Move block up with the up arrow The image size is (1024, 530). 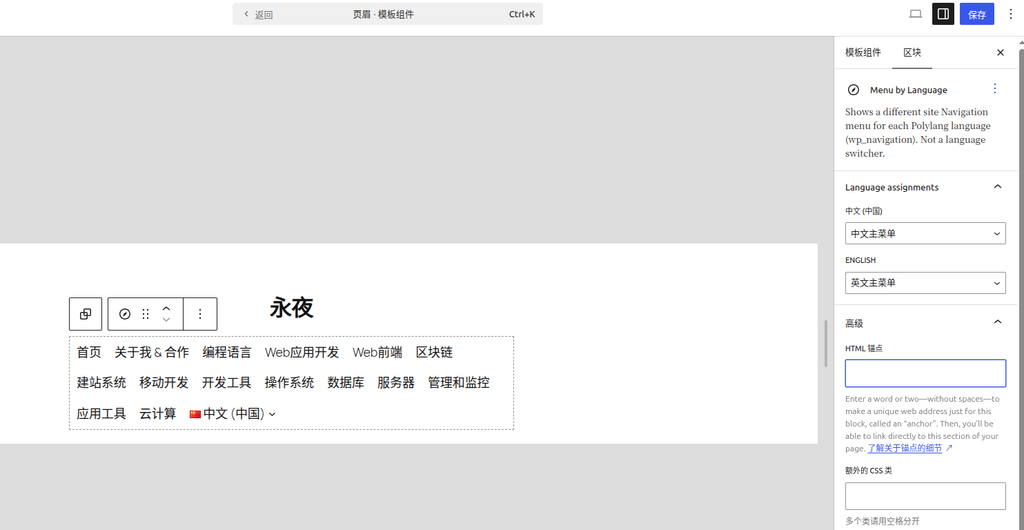(167, 308)
